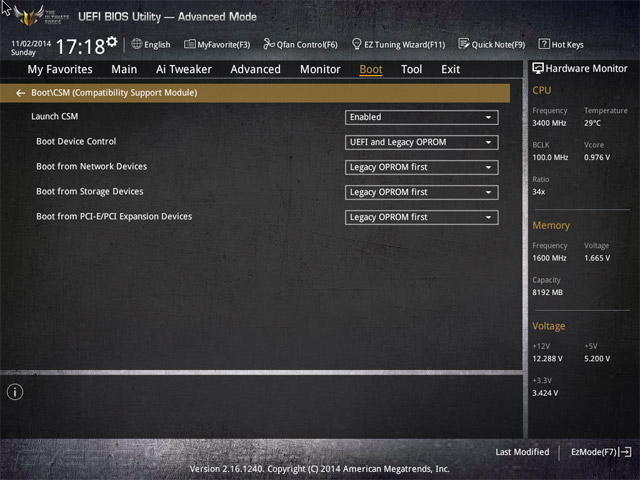Launch EZ Tuning Wizard lightbulb icon
This screenshot has height=480, width=640.
coord(356,44)
